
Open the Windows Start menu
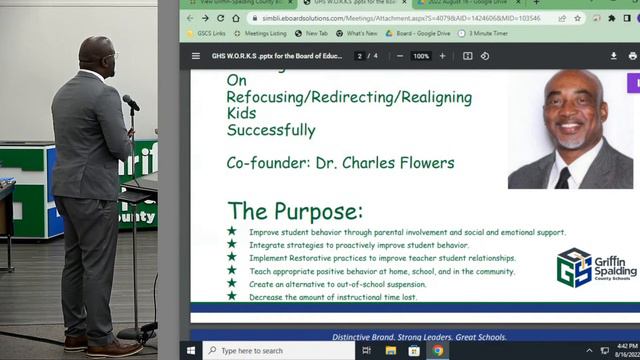coord(191,351)
